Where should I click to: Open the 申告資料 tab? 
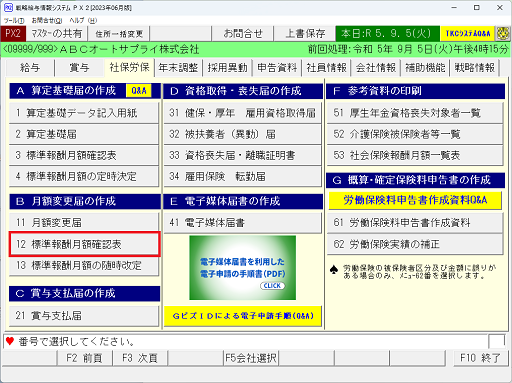tap(277, 68)
